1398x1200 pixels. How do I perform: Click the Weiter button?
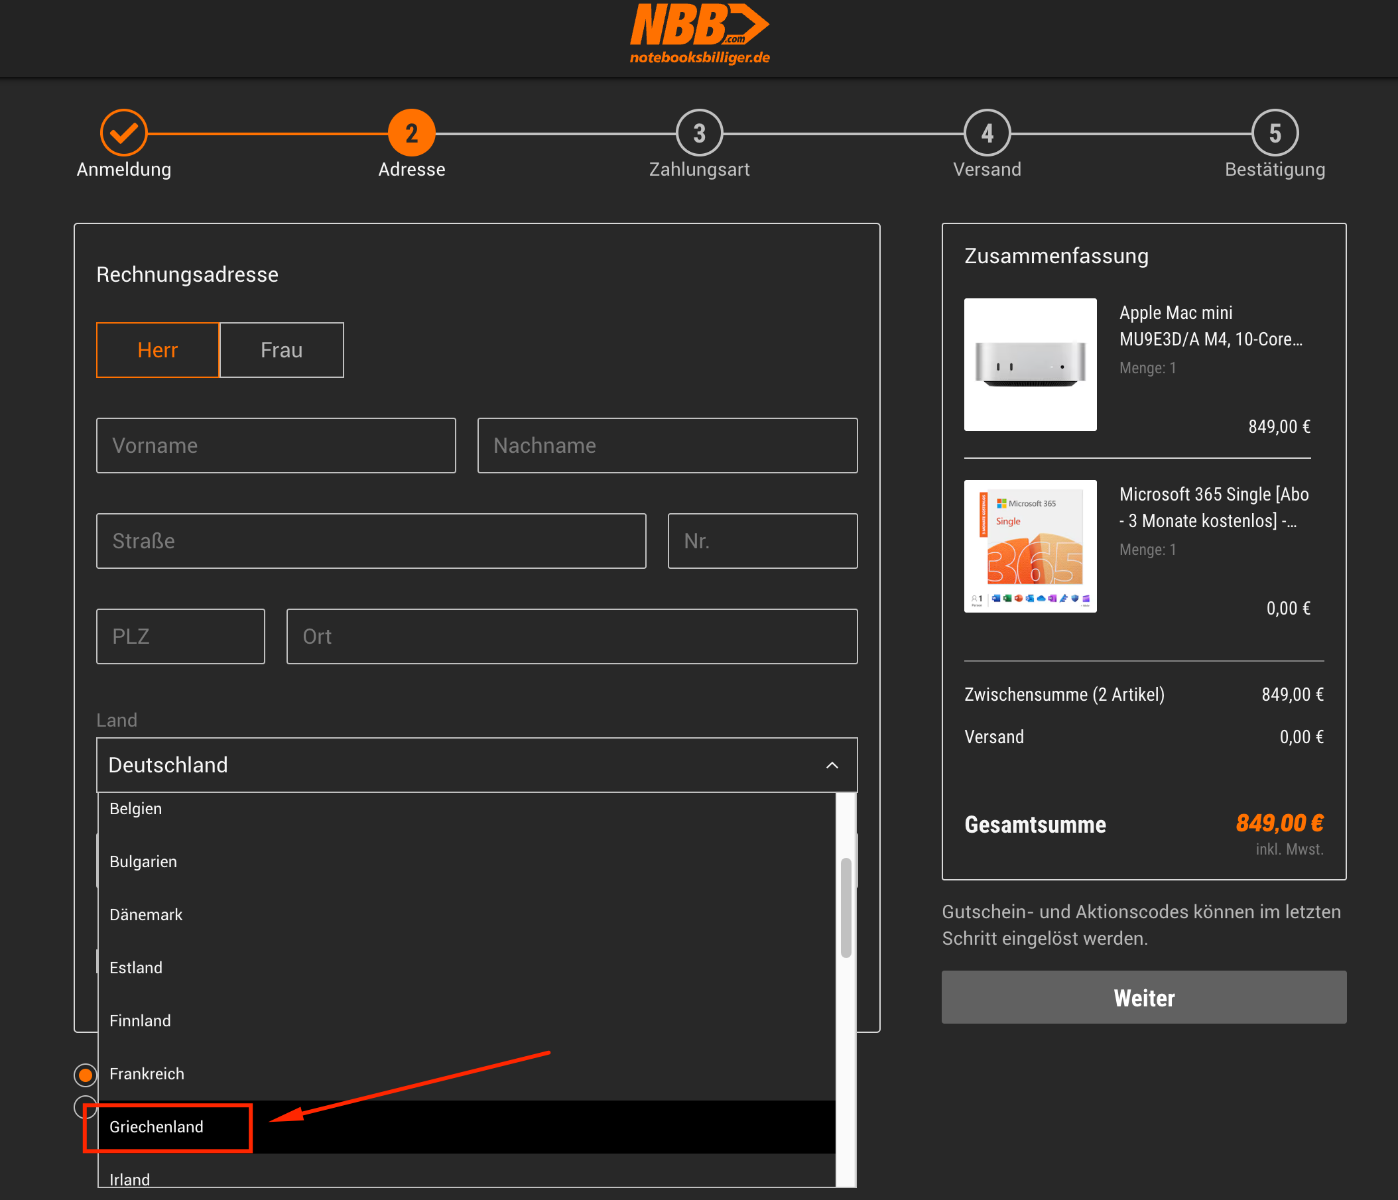[x=1144, y=997]
